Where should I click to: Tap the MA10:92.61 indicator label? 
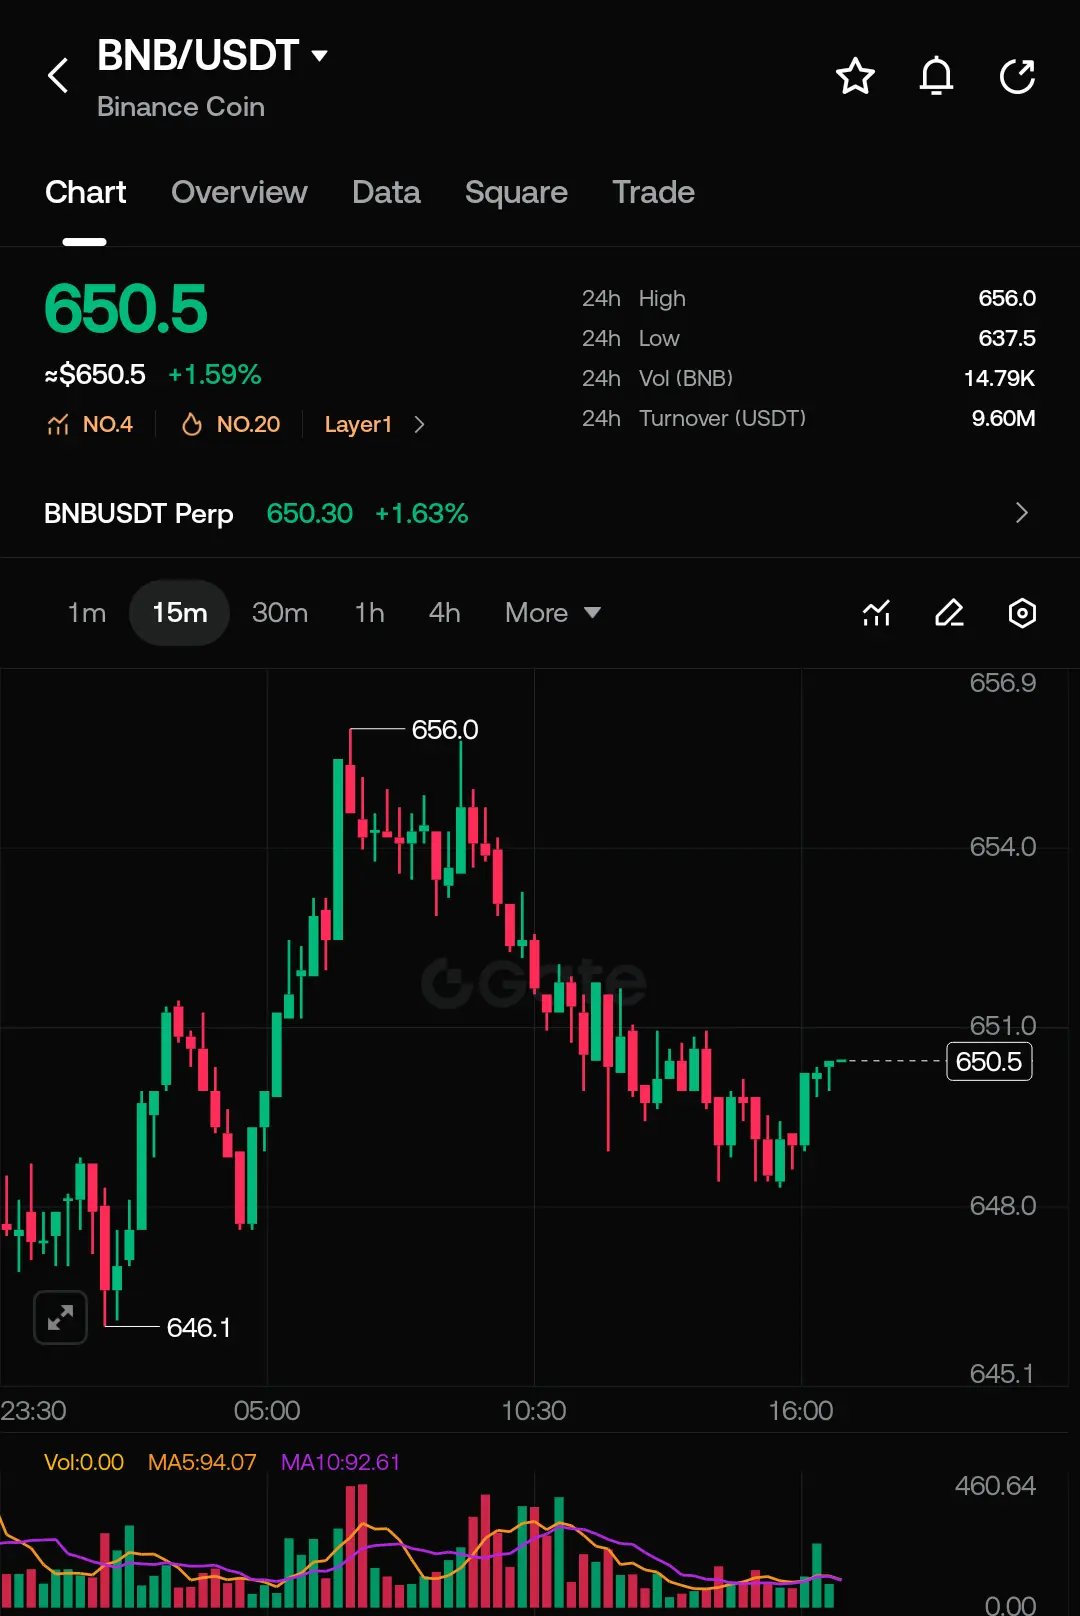(340, 1462)
